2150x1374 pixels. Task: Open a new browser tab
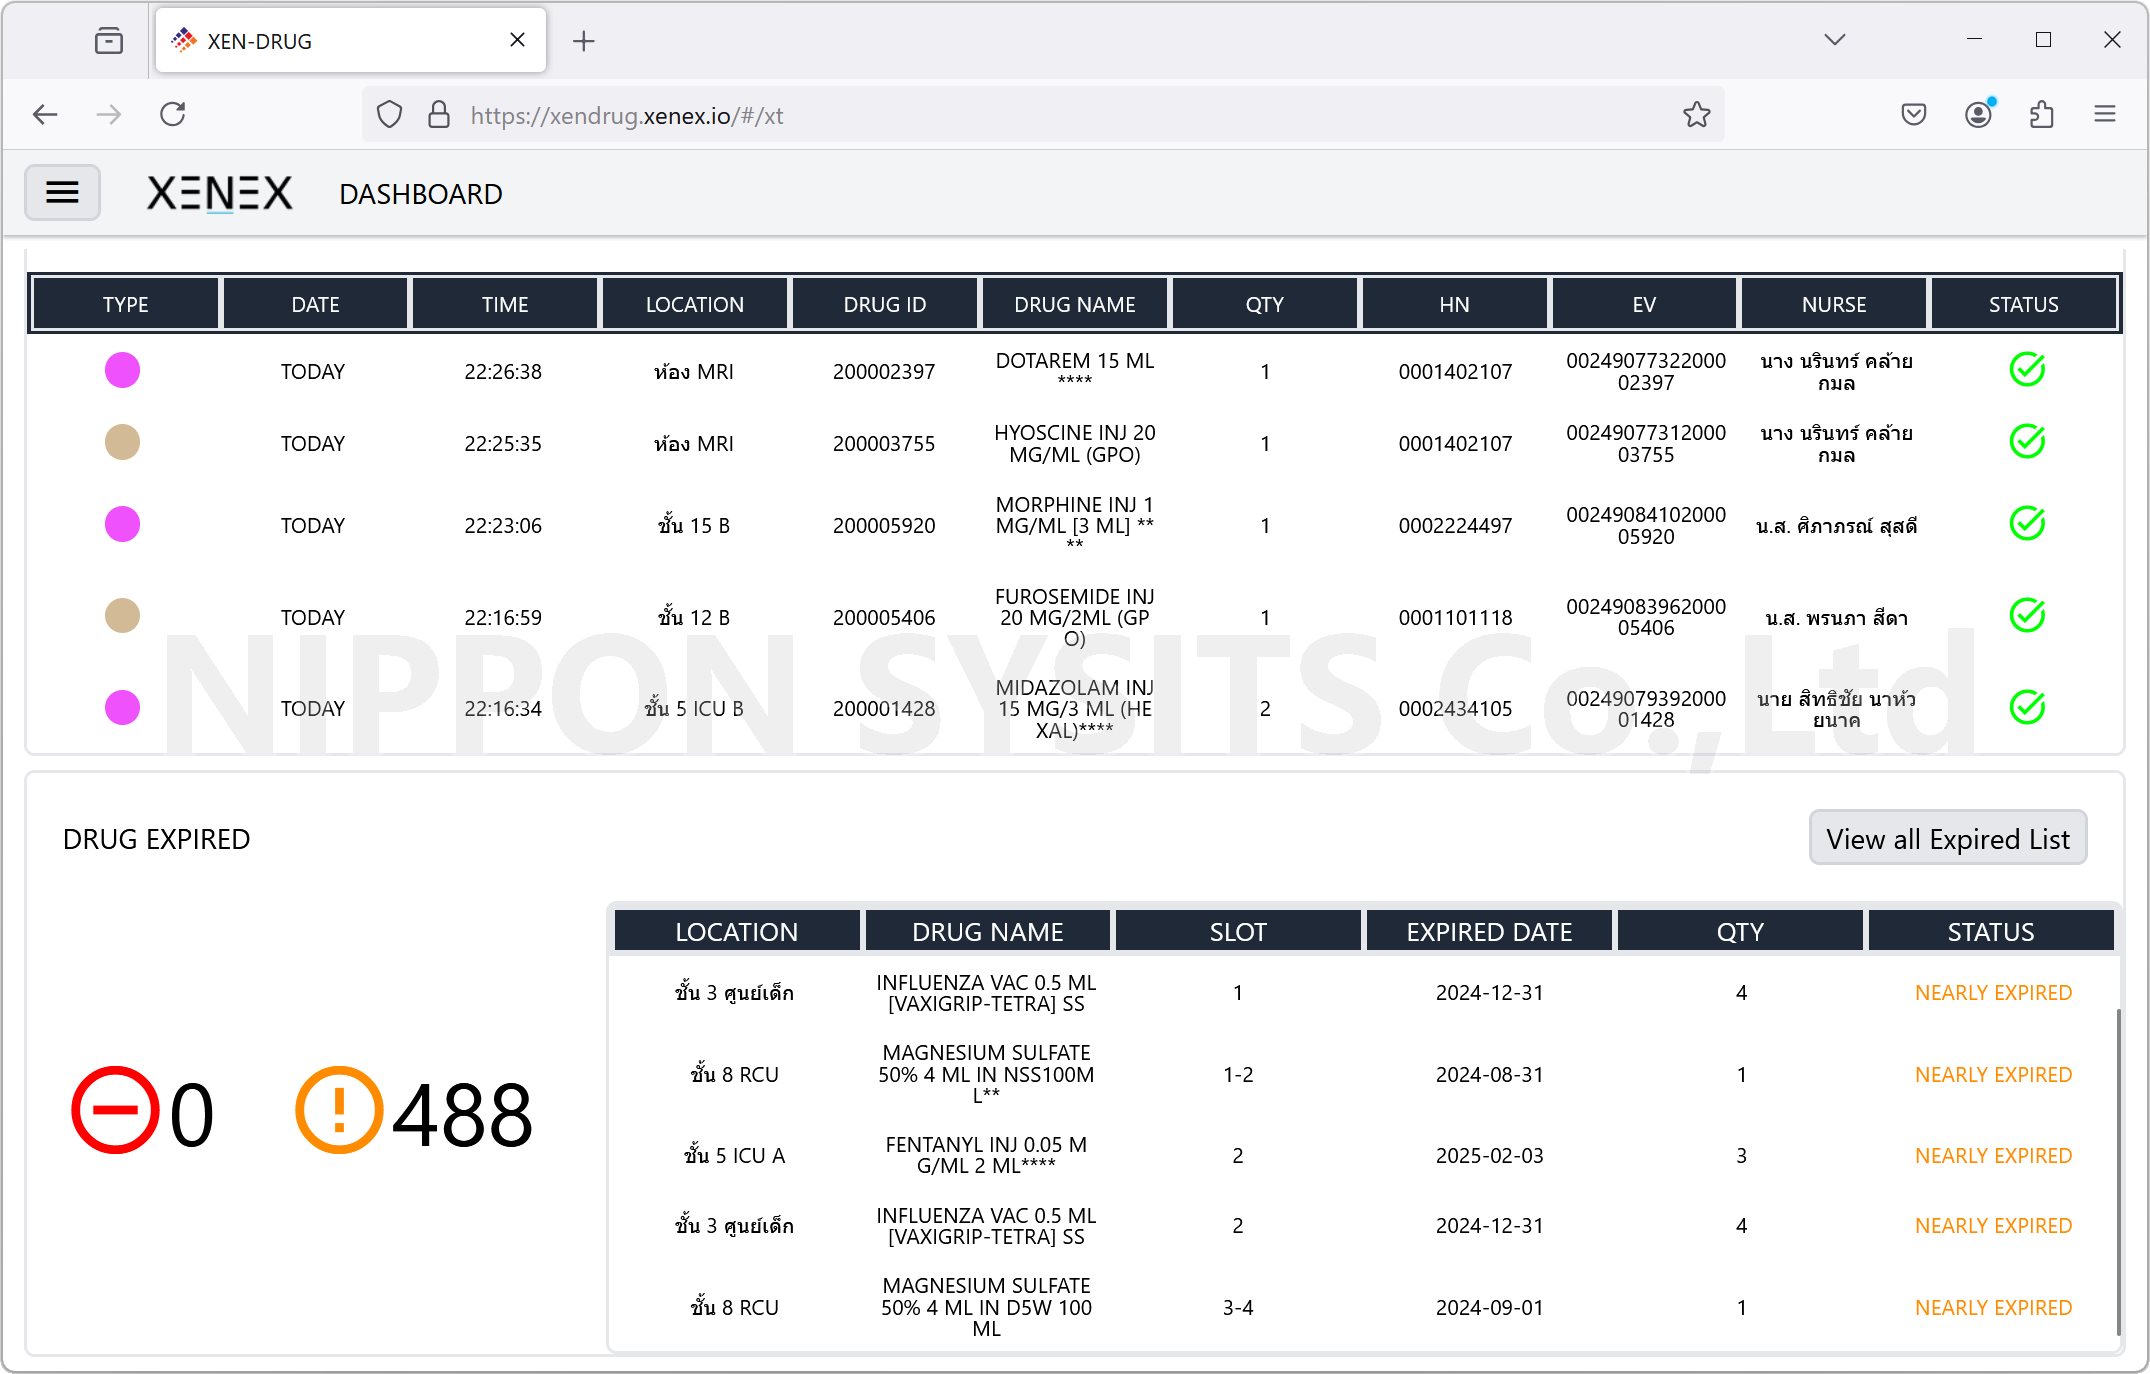(x=584, y=41)
